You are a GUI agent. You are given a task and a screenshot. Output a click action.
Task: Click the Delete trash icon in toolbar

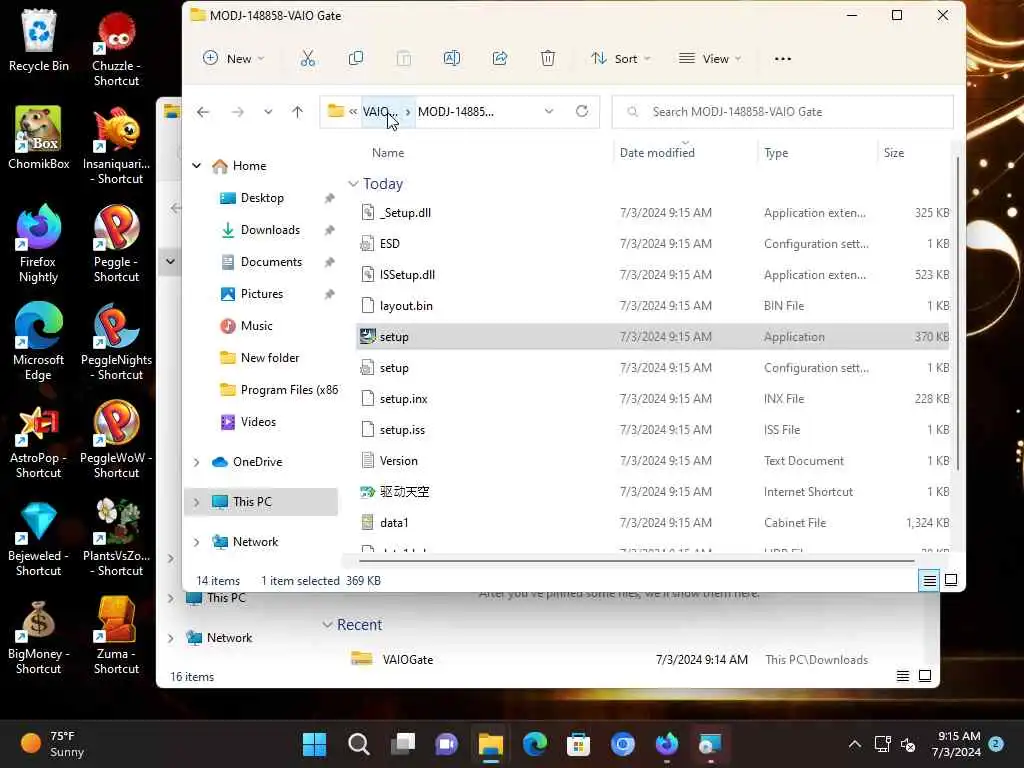click(x=548, y=59)
